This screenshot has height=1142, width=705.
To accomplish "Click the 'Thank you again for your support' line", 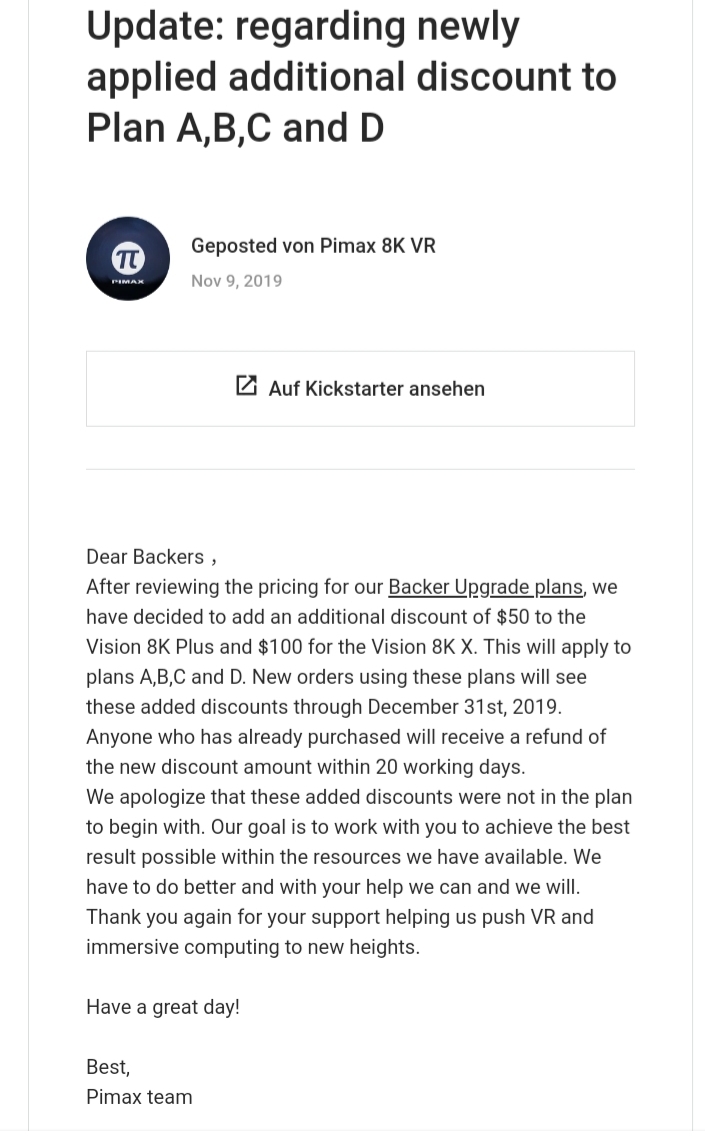I will 340,917.
